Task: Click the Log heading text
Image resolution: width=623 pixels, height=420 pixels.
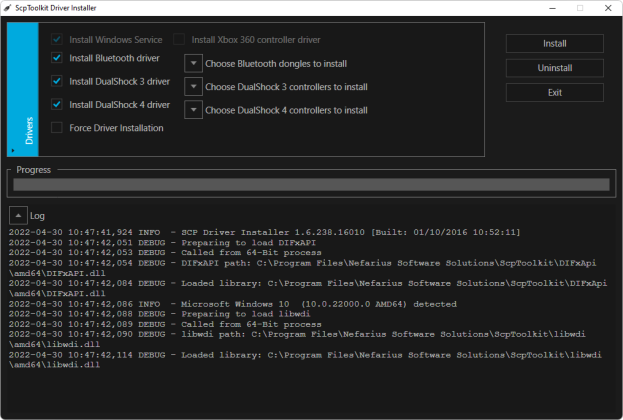Action: coord(37,216)
